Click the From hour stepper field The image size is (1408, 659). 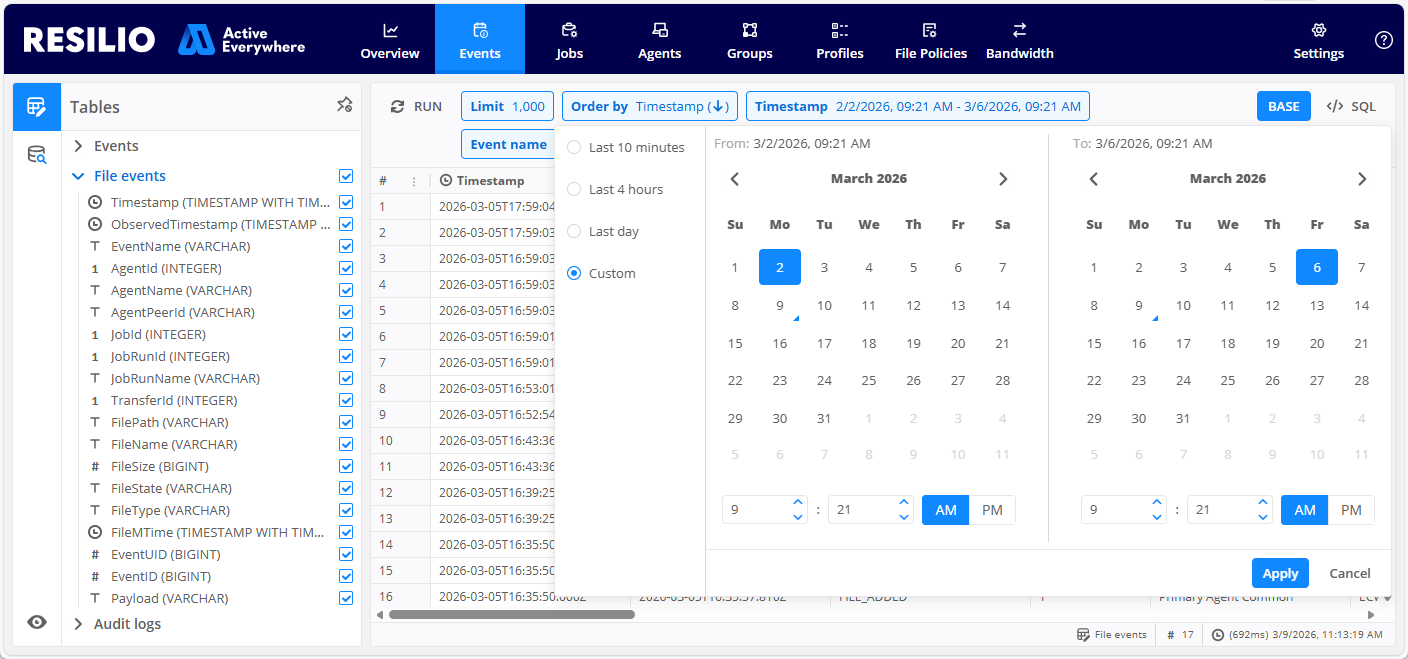(x=765, y=510)
